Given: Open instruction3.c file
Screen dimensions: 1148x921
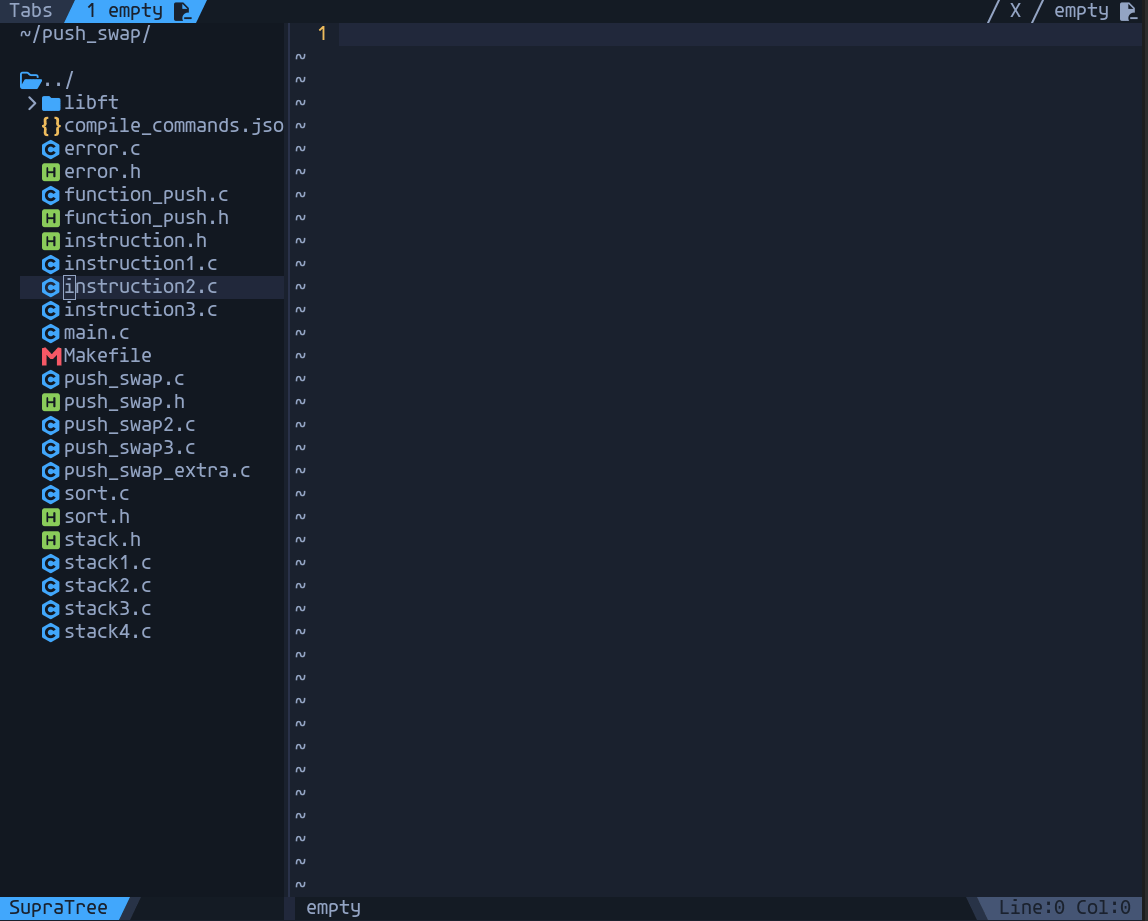Looking at the screenshot, I should pos(141,310).
